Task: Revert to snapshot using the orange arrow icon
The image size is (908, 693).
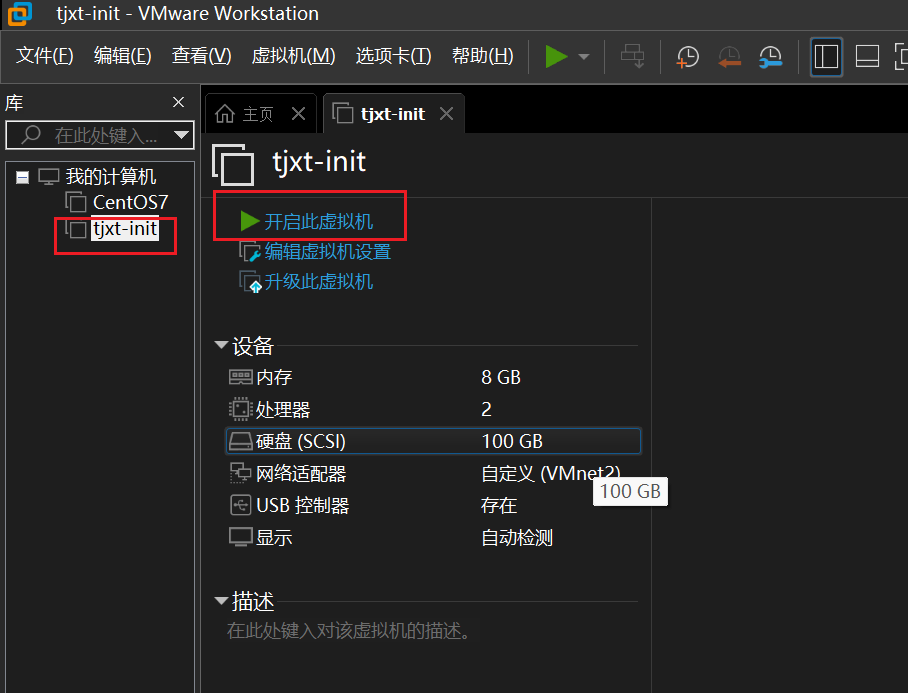Action: tap(729, 57)
